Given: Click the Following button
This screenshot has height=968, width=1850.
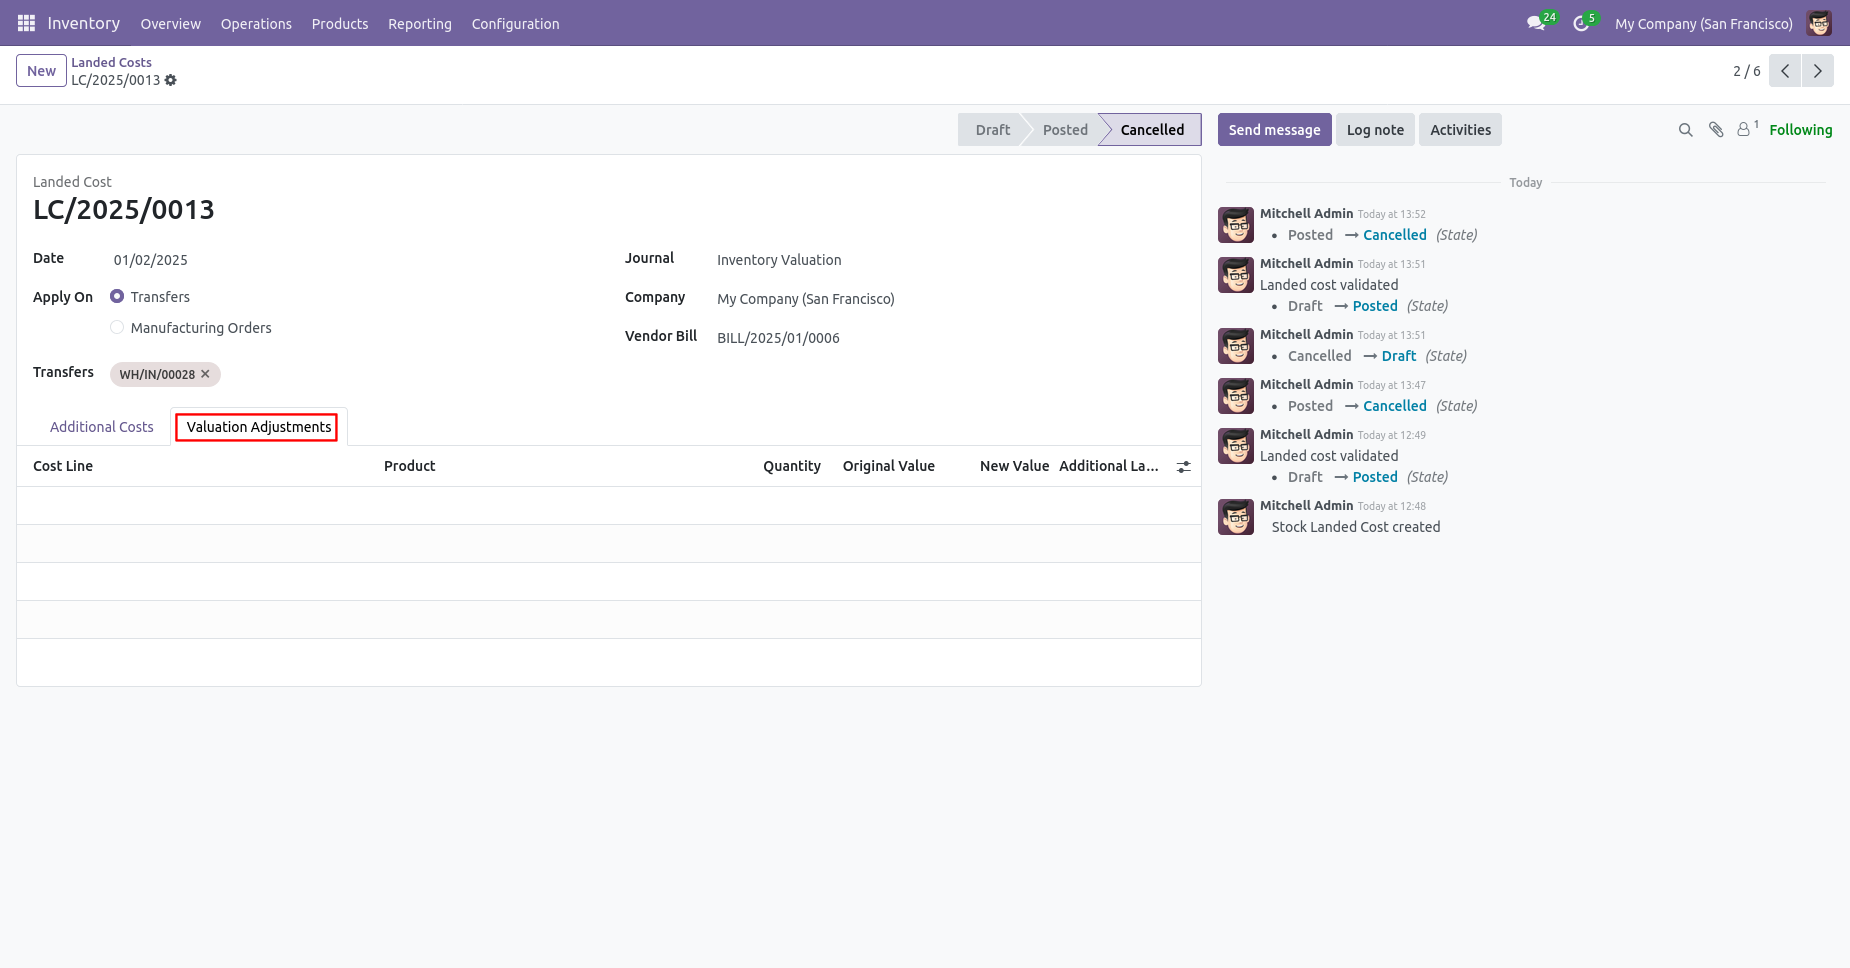Looking at the screenshot, I should coord(1800,130).
